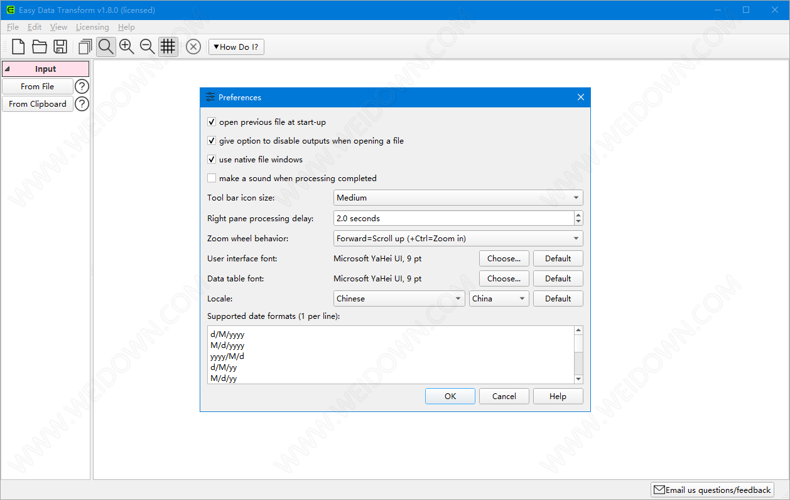Click Email us questions/feedback button
Image resolution: width=790 pixels, height=500 pixels.
[x=712, y=490]
